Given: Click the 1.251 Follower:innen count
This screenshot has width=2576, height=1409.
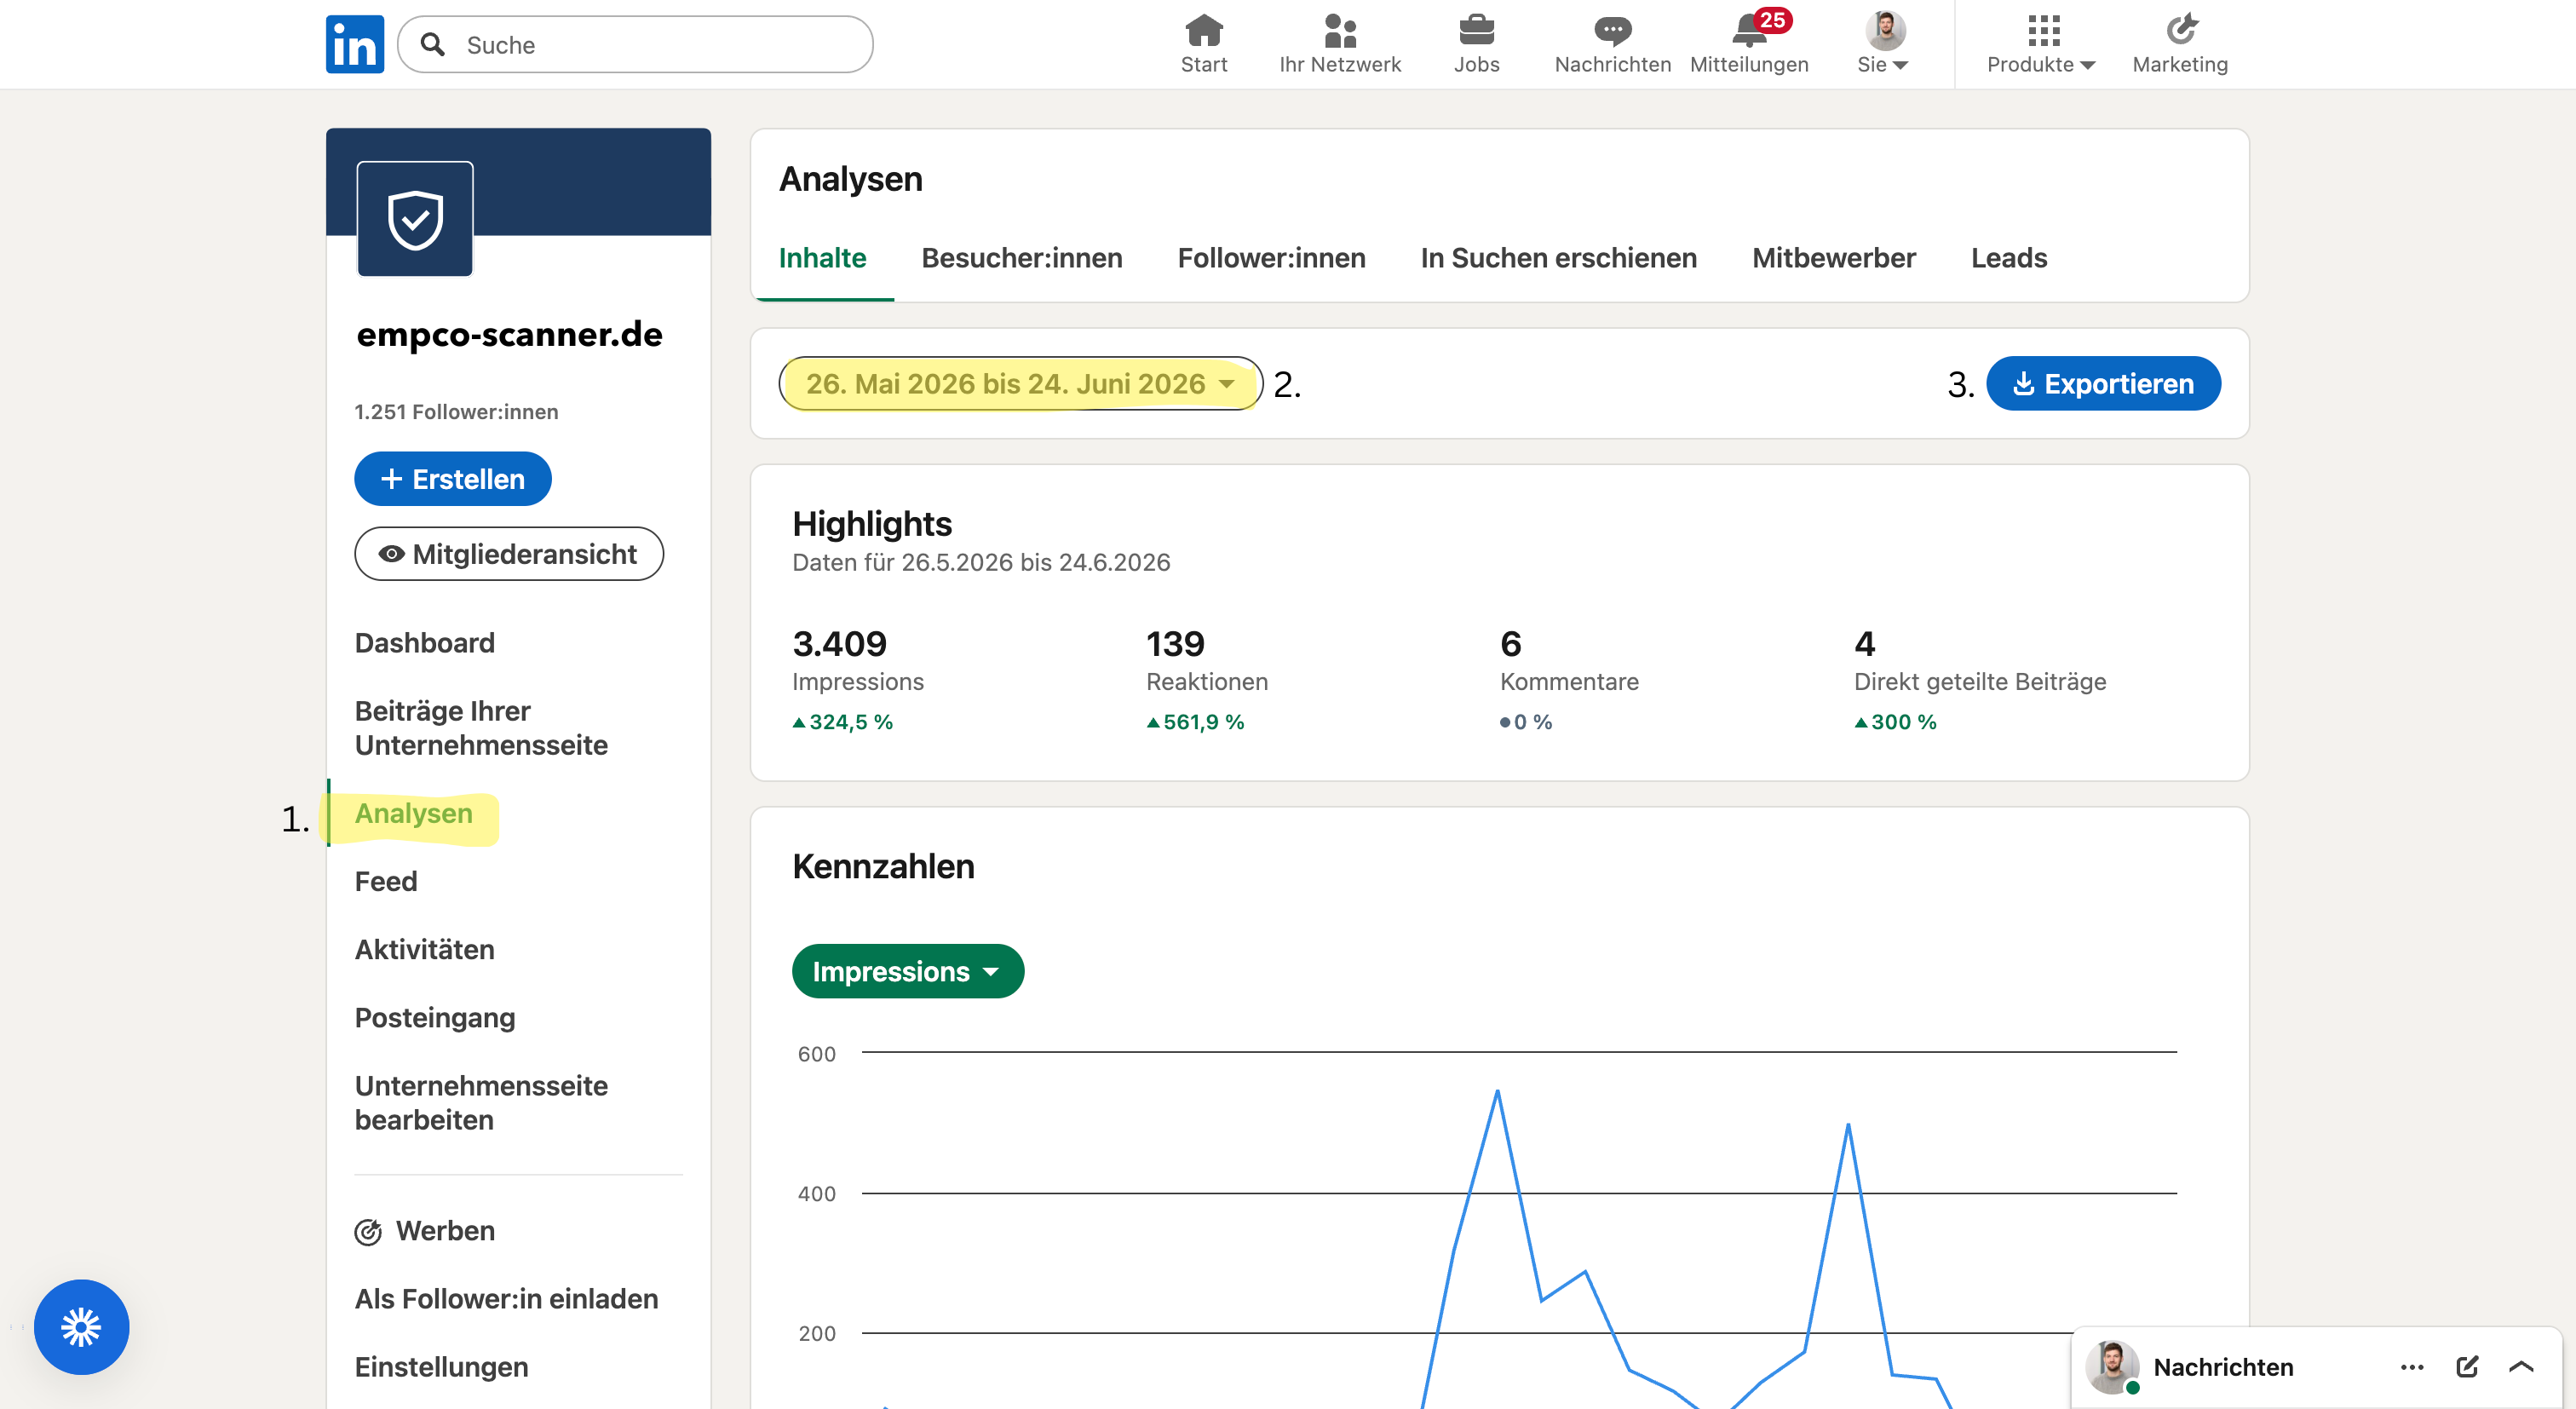Looking at the screenshot, I should (x=456, y=412).
